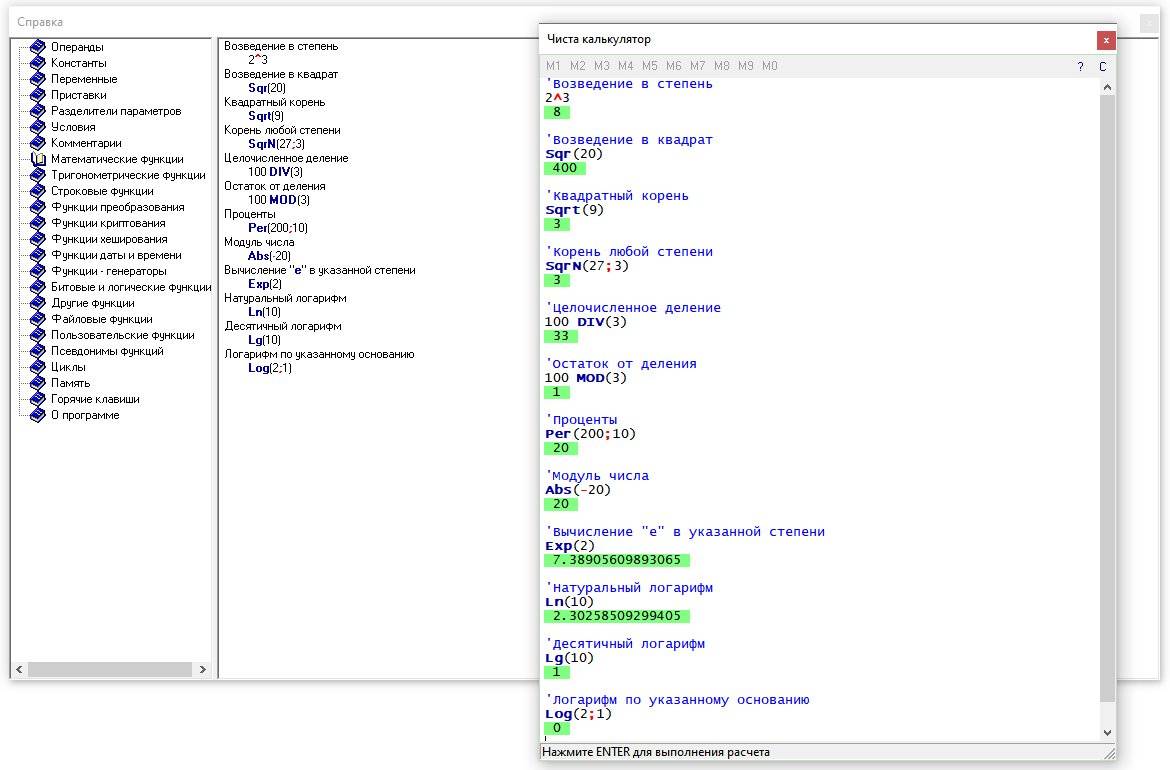Click the book icon beside Битовые и логические функции

[x=38, y=287]
